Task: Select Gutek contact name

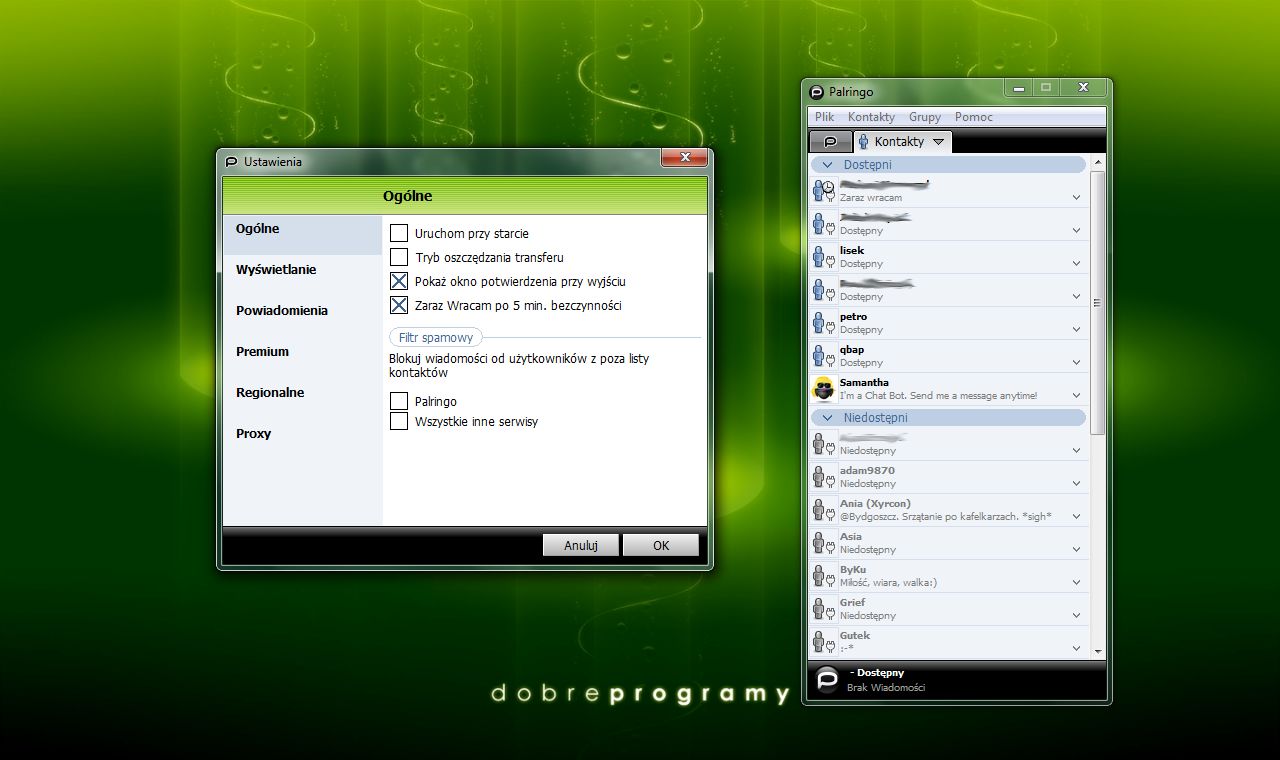Action: pyautogui.click(x=855, y=636)
